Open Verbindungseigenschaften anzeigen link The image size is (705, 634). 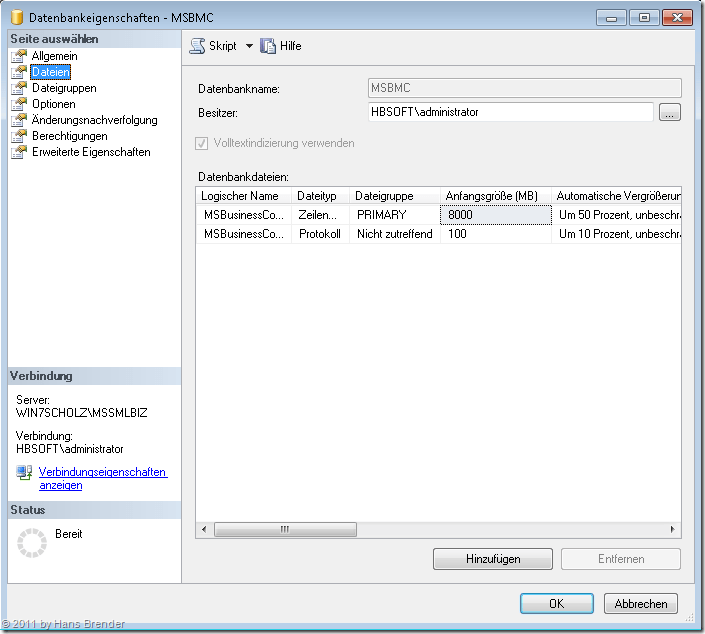pos(103,478)
